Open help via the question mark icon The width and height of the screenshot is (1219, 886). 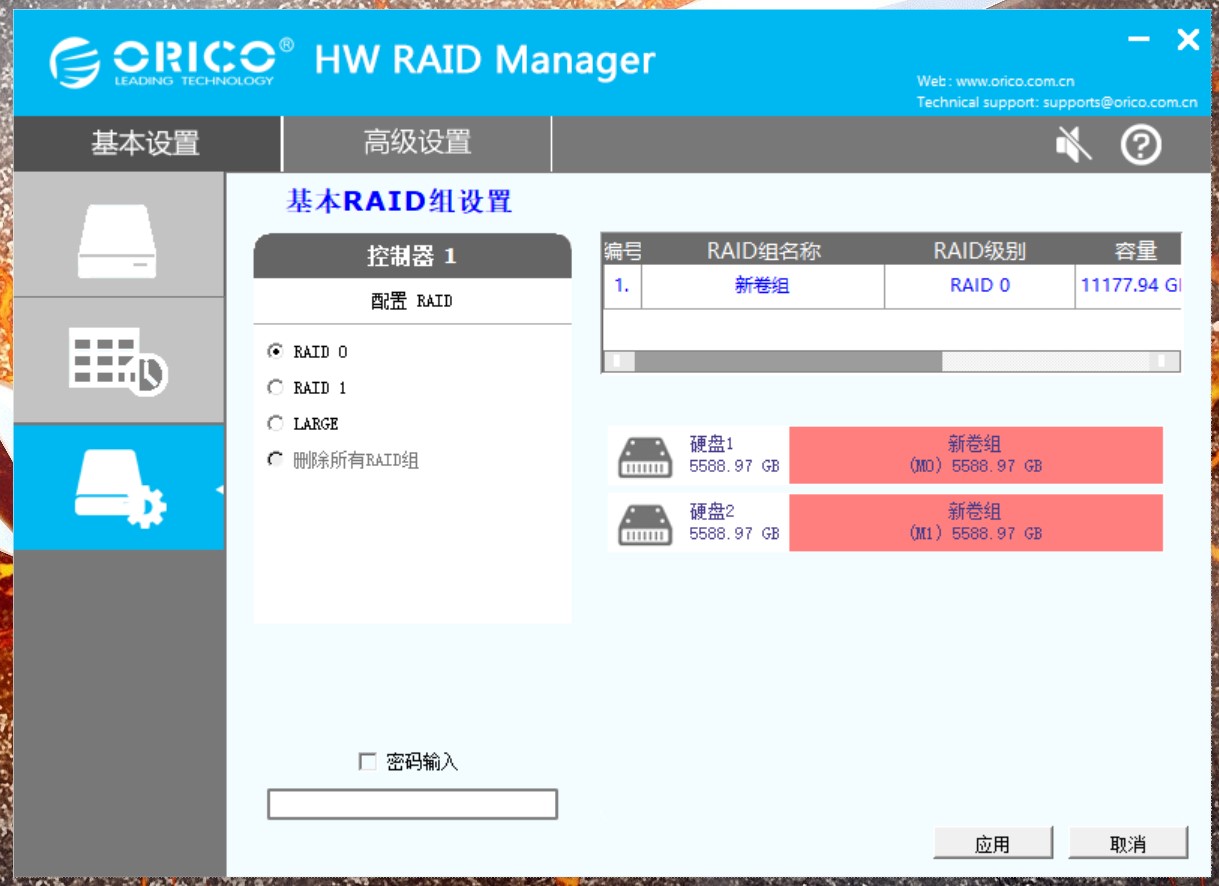[1141, 145]
